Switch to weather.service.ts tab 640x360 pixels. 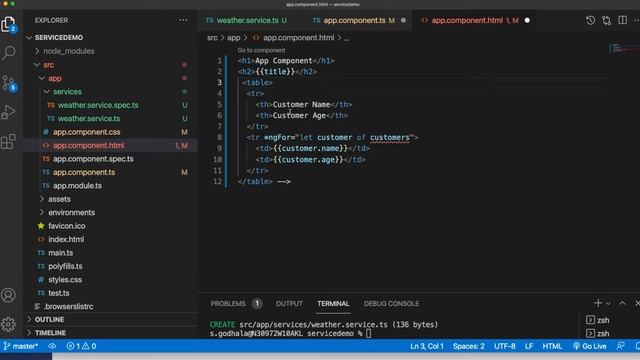tap(247, 20)
